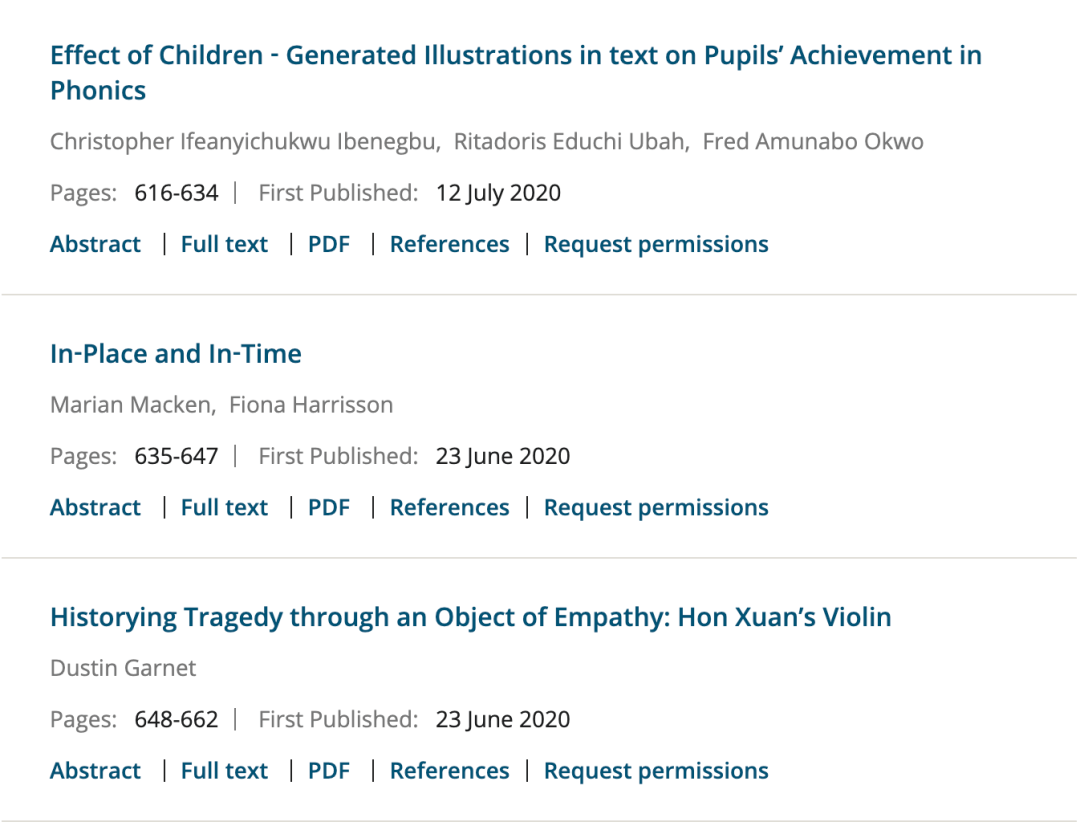Image resolution: width=1080 pixels, height=822 pixels.
Task: Download PDF for pages 616-634 article
Action: [x=329, y=244]
